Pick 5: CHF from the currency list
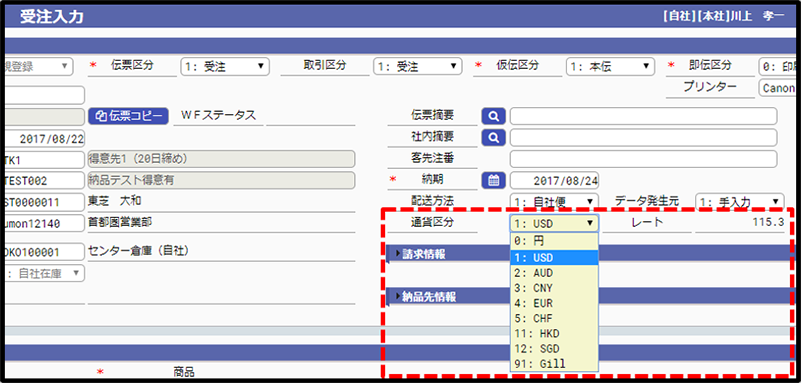This screenshot has width=801, height=383. pos(554,318)
